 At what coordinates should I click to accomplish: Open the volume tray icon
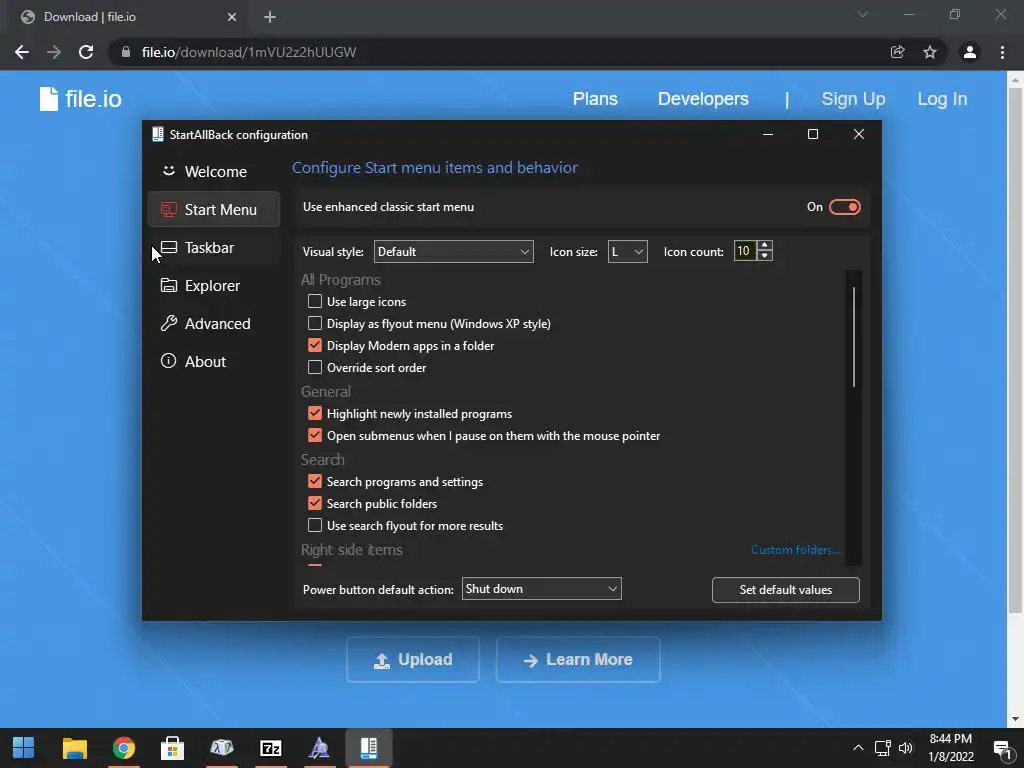(x=905, y=748)
